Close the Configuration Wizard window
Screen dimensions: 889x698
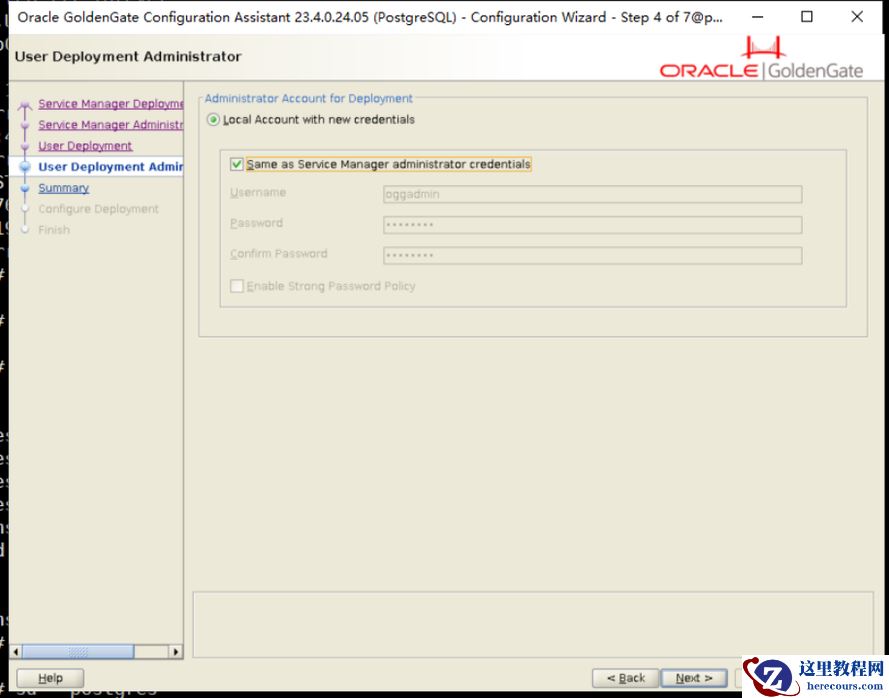(x=857, y=17)
